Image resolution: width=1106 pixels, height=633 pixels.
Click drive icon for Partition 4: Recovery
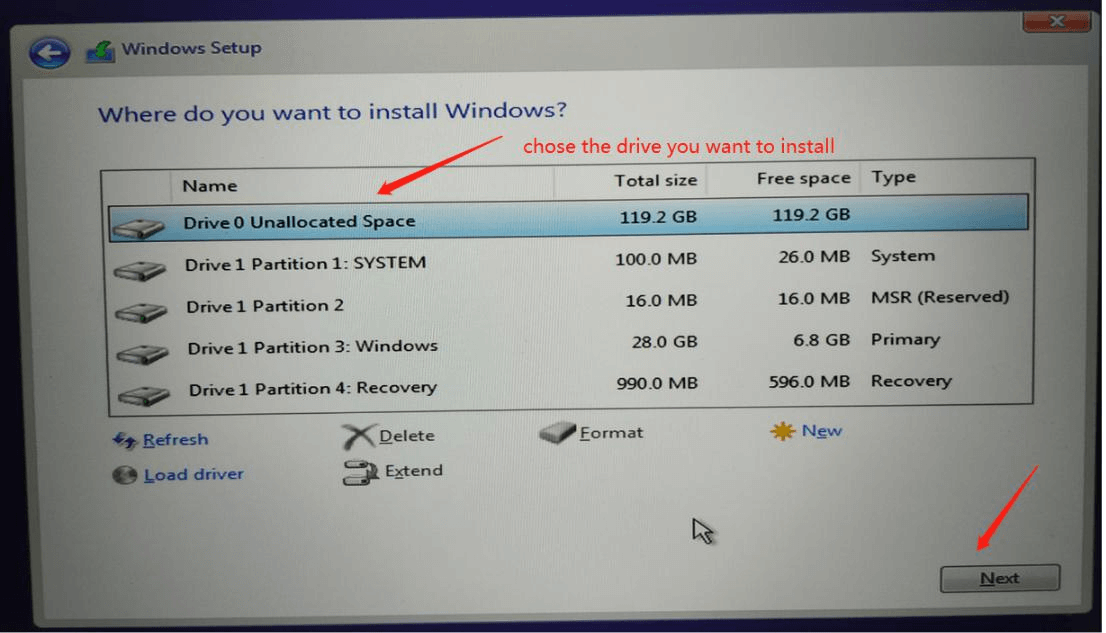(144, 395)
